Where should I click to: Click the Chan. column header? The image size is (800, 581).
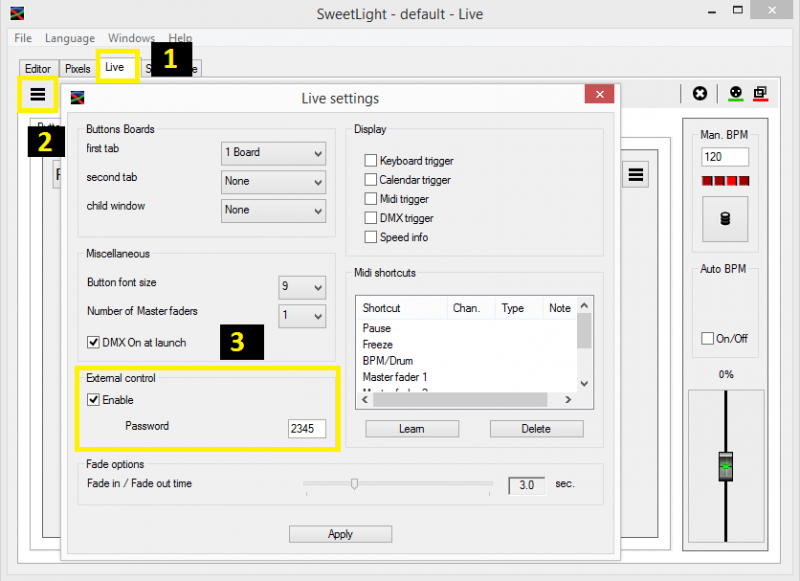click(471, 308)
